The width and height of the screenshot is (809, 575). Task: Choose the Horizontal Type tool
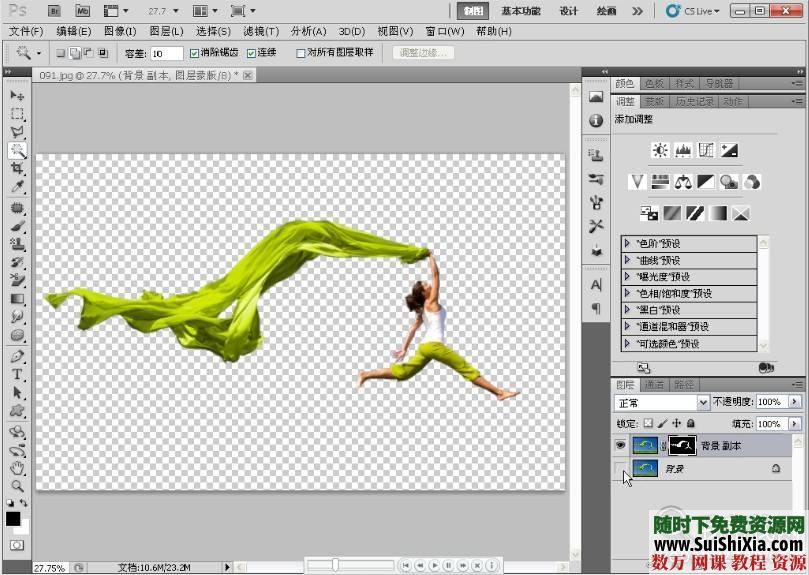pyautogui.click(x=17, y=374)
